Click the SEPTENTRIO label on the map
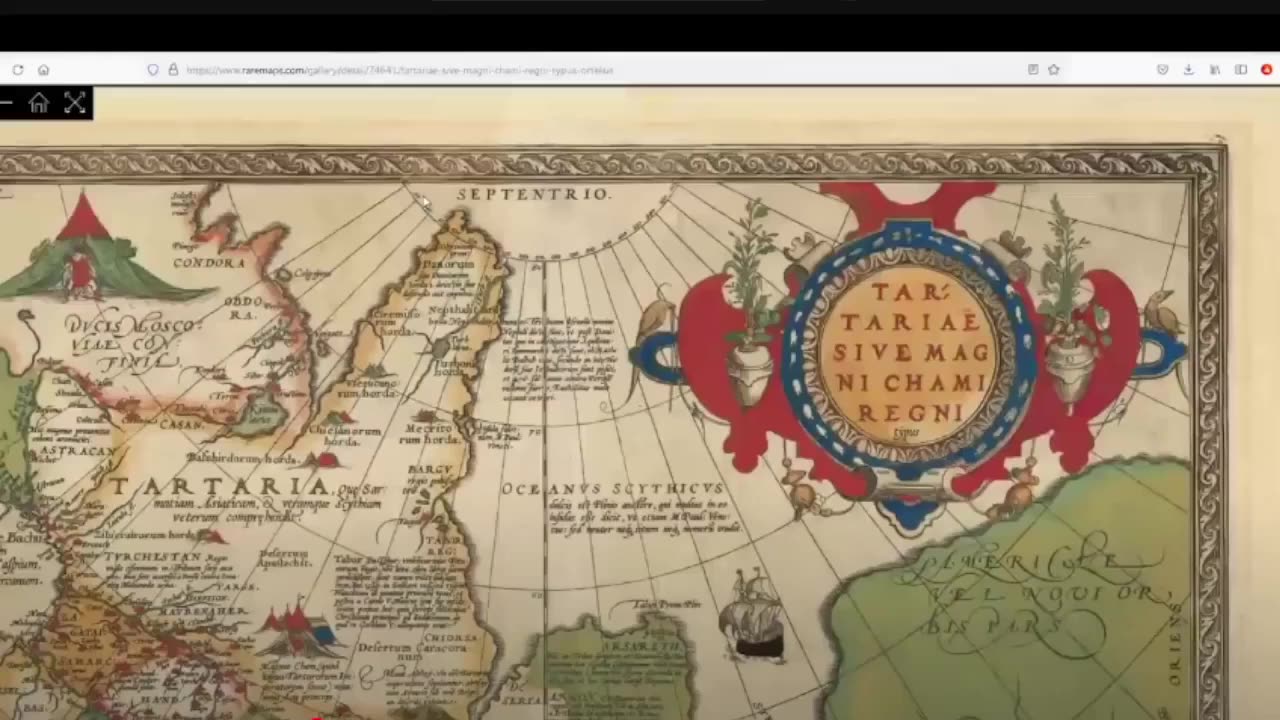 [533, 194]
